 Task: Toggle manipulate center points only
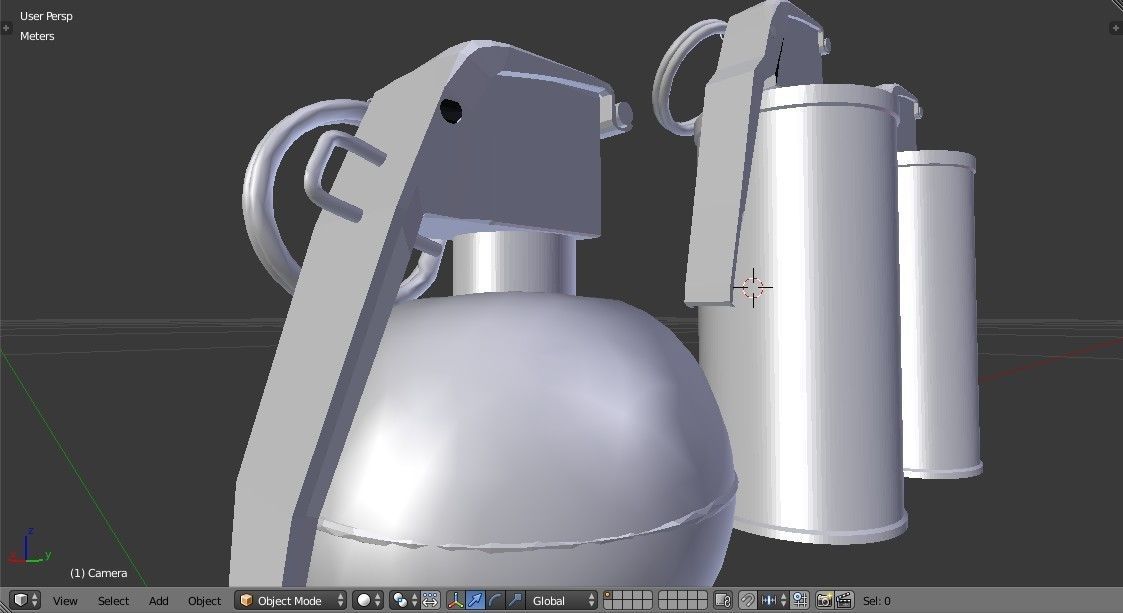pyautogui.click(x=430, y=600)
